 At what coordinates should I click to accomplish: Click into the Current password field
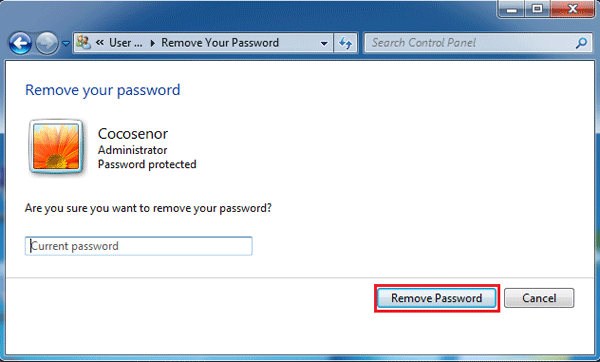coord(139,246)
